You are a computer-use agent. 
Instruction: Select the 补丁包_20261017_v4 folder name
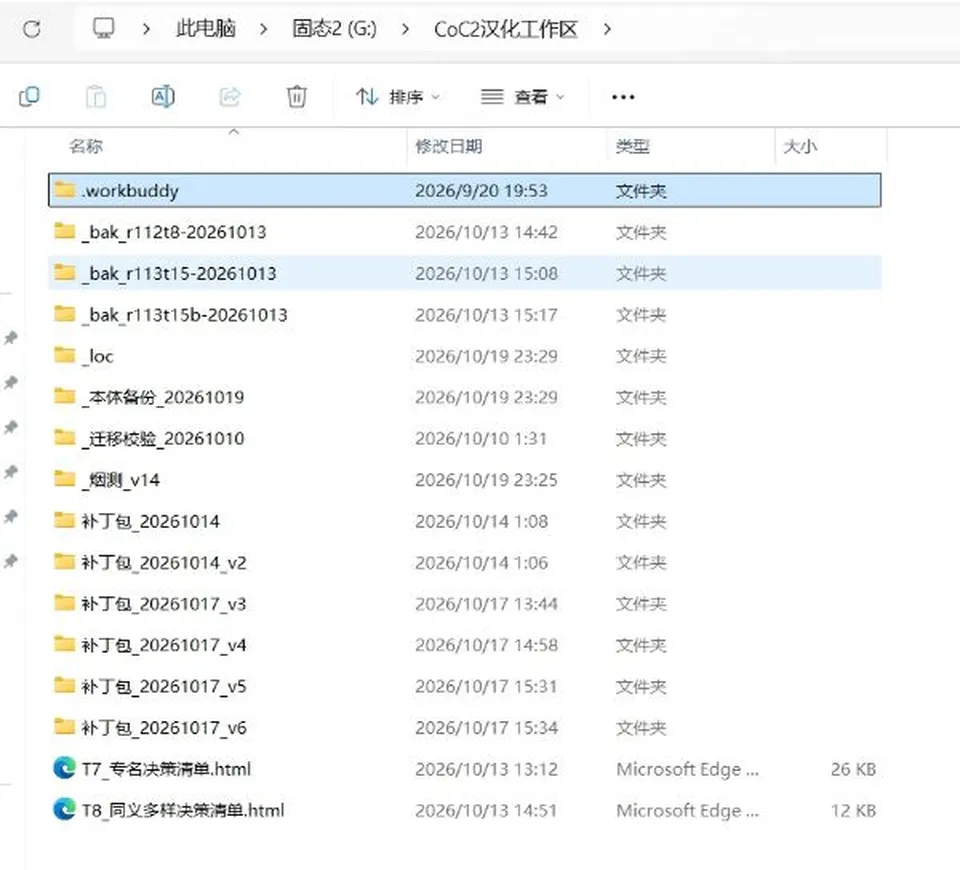(x=164, y=645)
